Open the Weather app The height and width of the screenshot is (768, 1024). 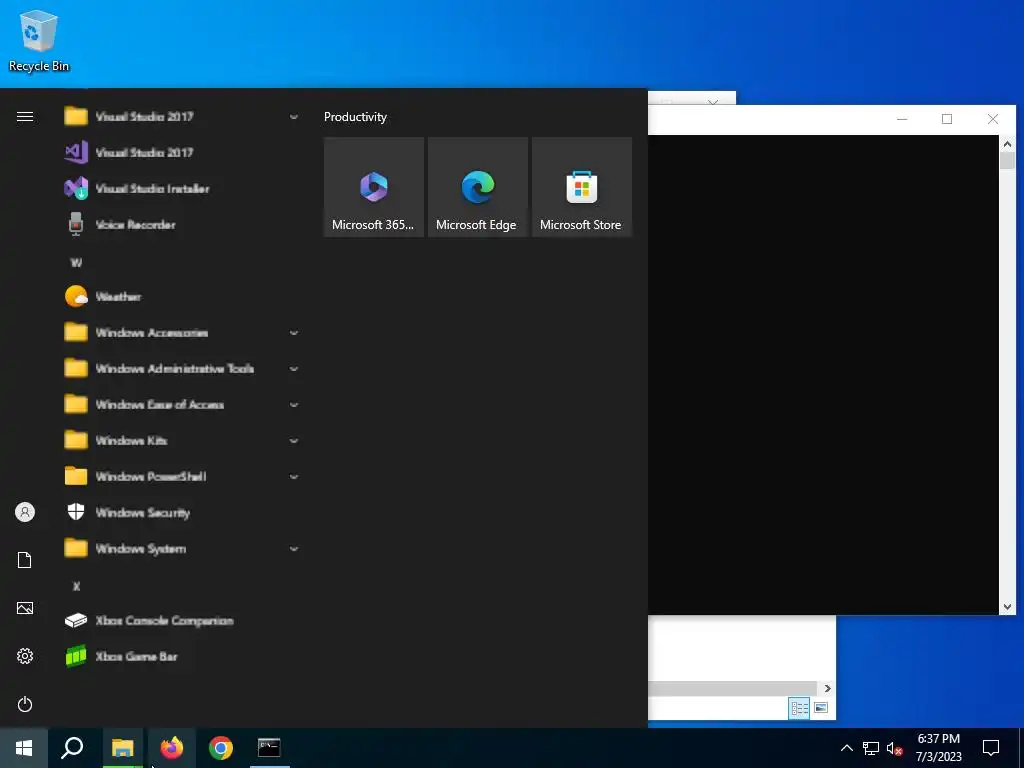click(182, 296)
